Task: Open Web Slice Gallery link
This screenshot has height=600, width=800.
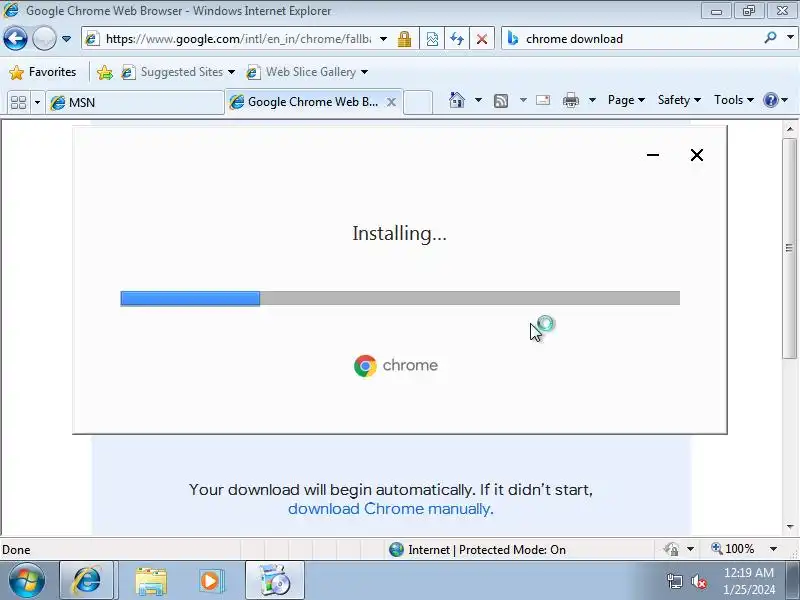Action: (307, 72)
